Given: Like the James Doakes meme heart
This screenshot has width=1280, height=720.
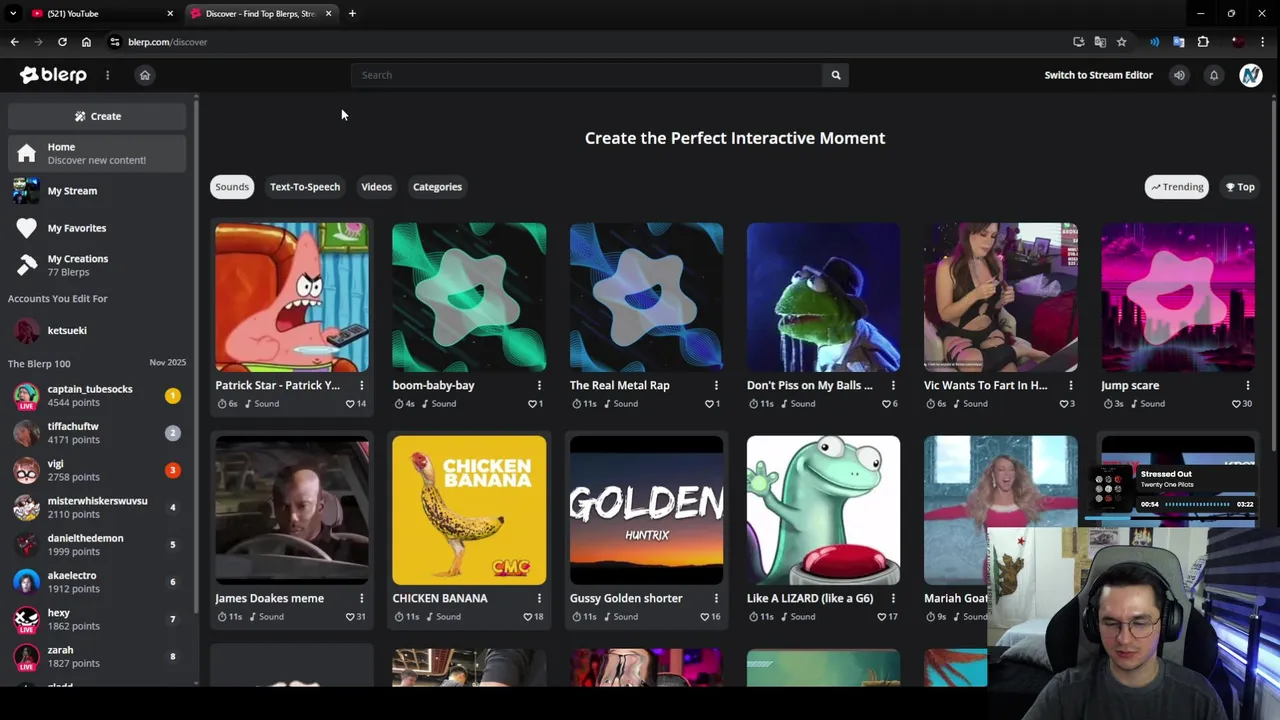Looking at the screenshot, I should 350,617.
